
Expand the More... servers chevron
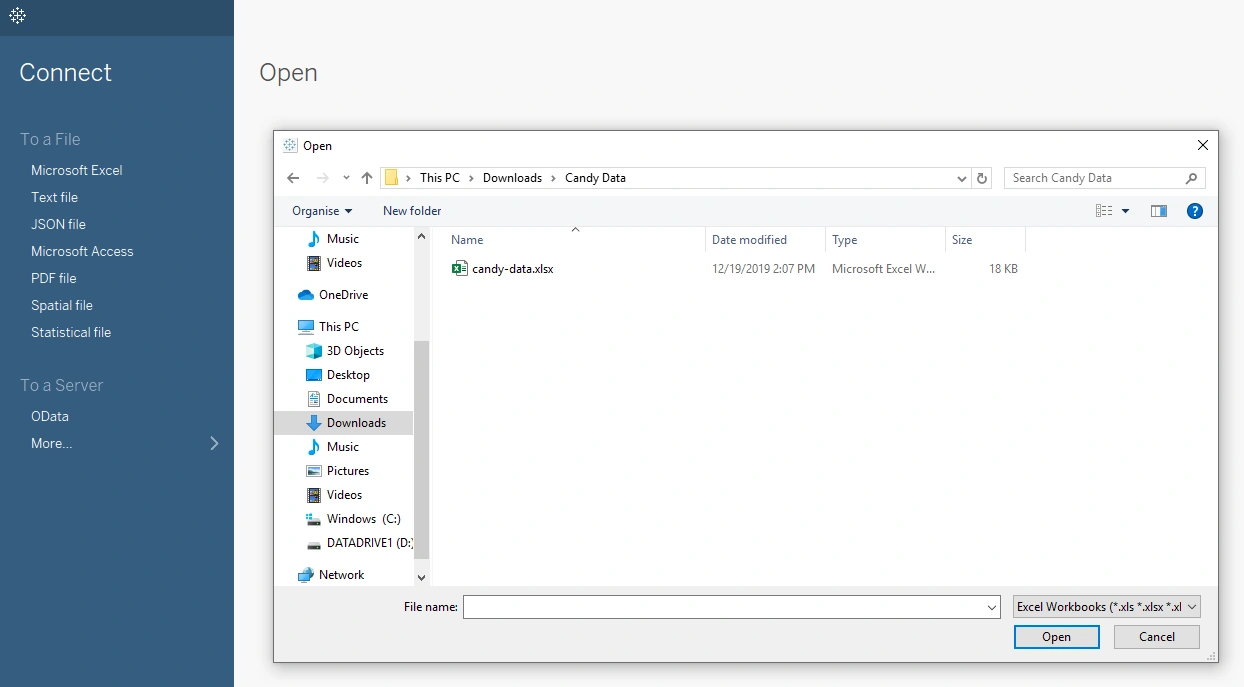click(214, 443)
